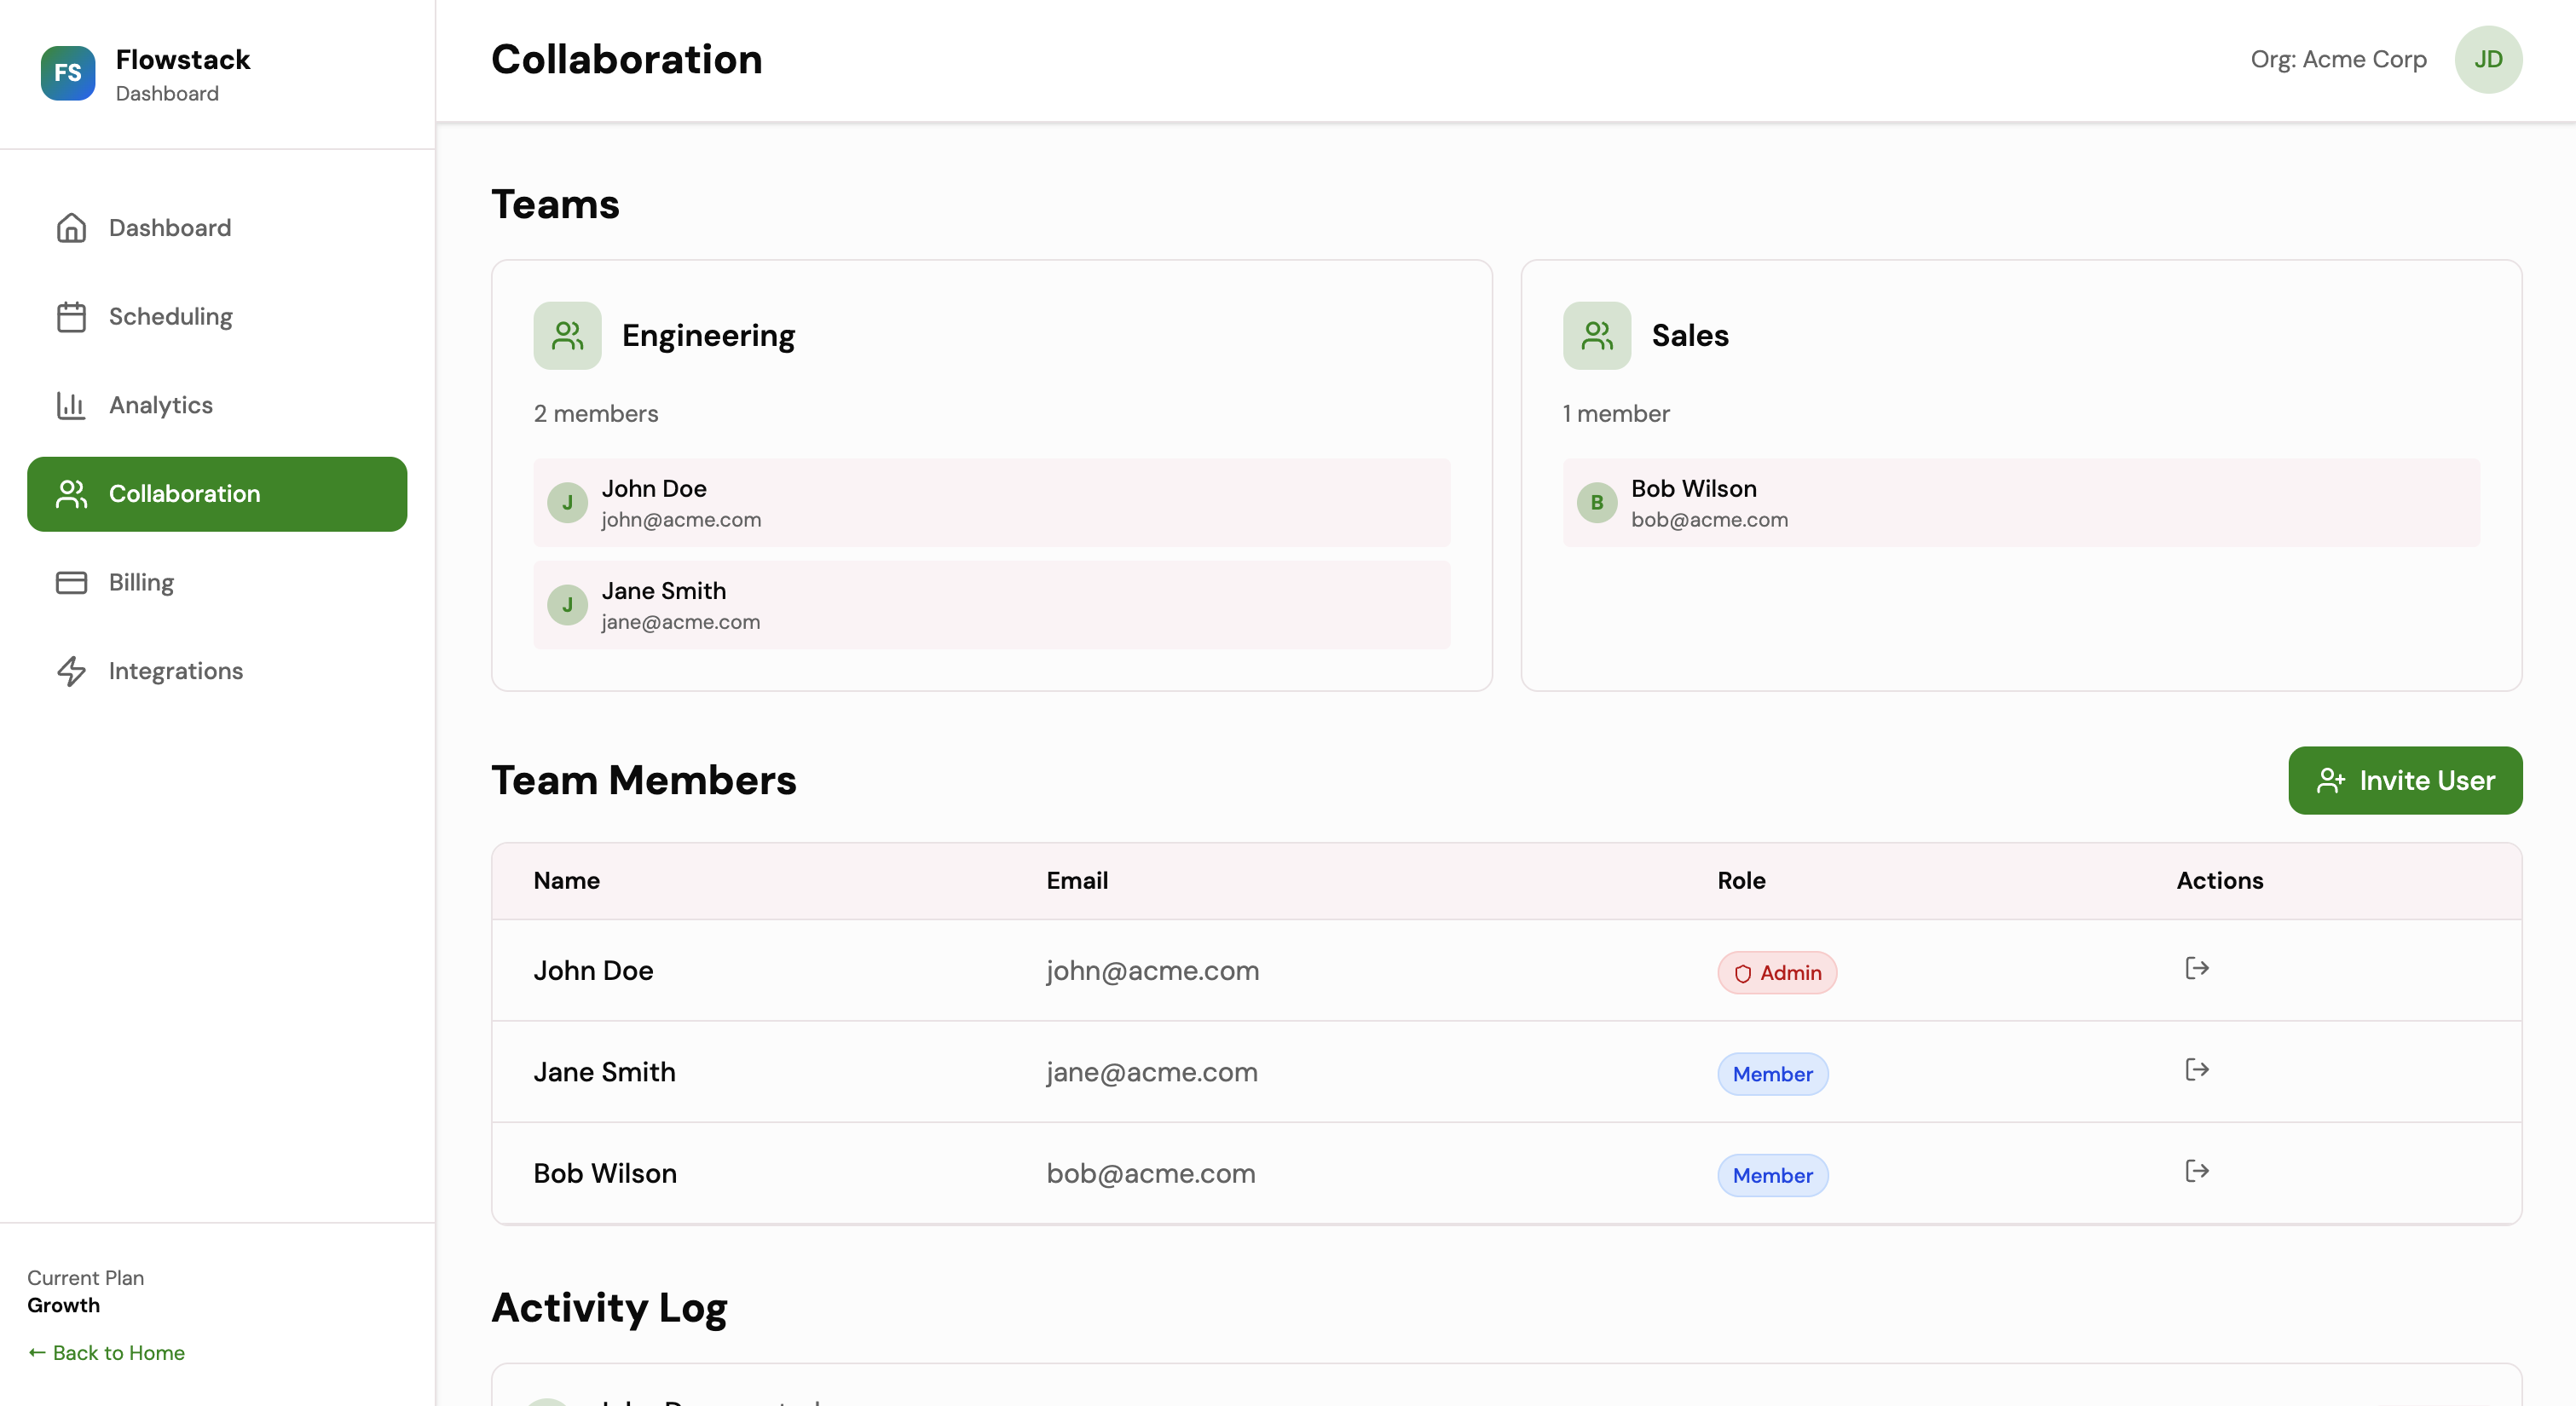2576x1406 pixels.
Task: Select Jane Smith in the Engineering team list
Action: [x=992, y=605]
